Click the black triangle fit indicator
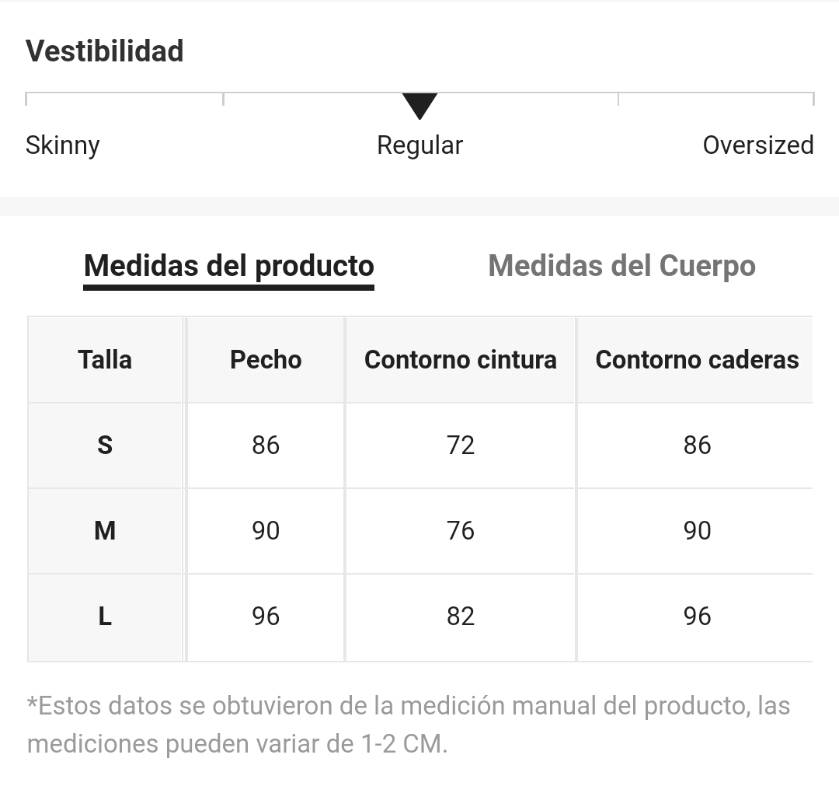This screenshot has width=839, height=800. (x=420, y=105)
